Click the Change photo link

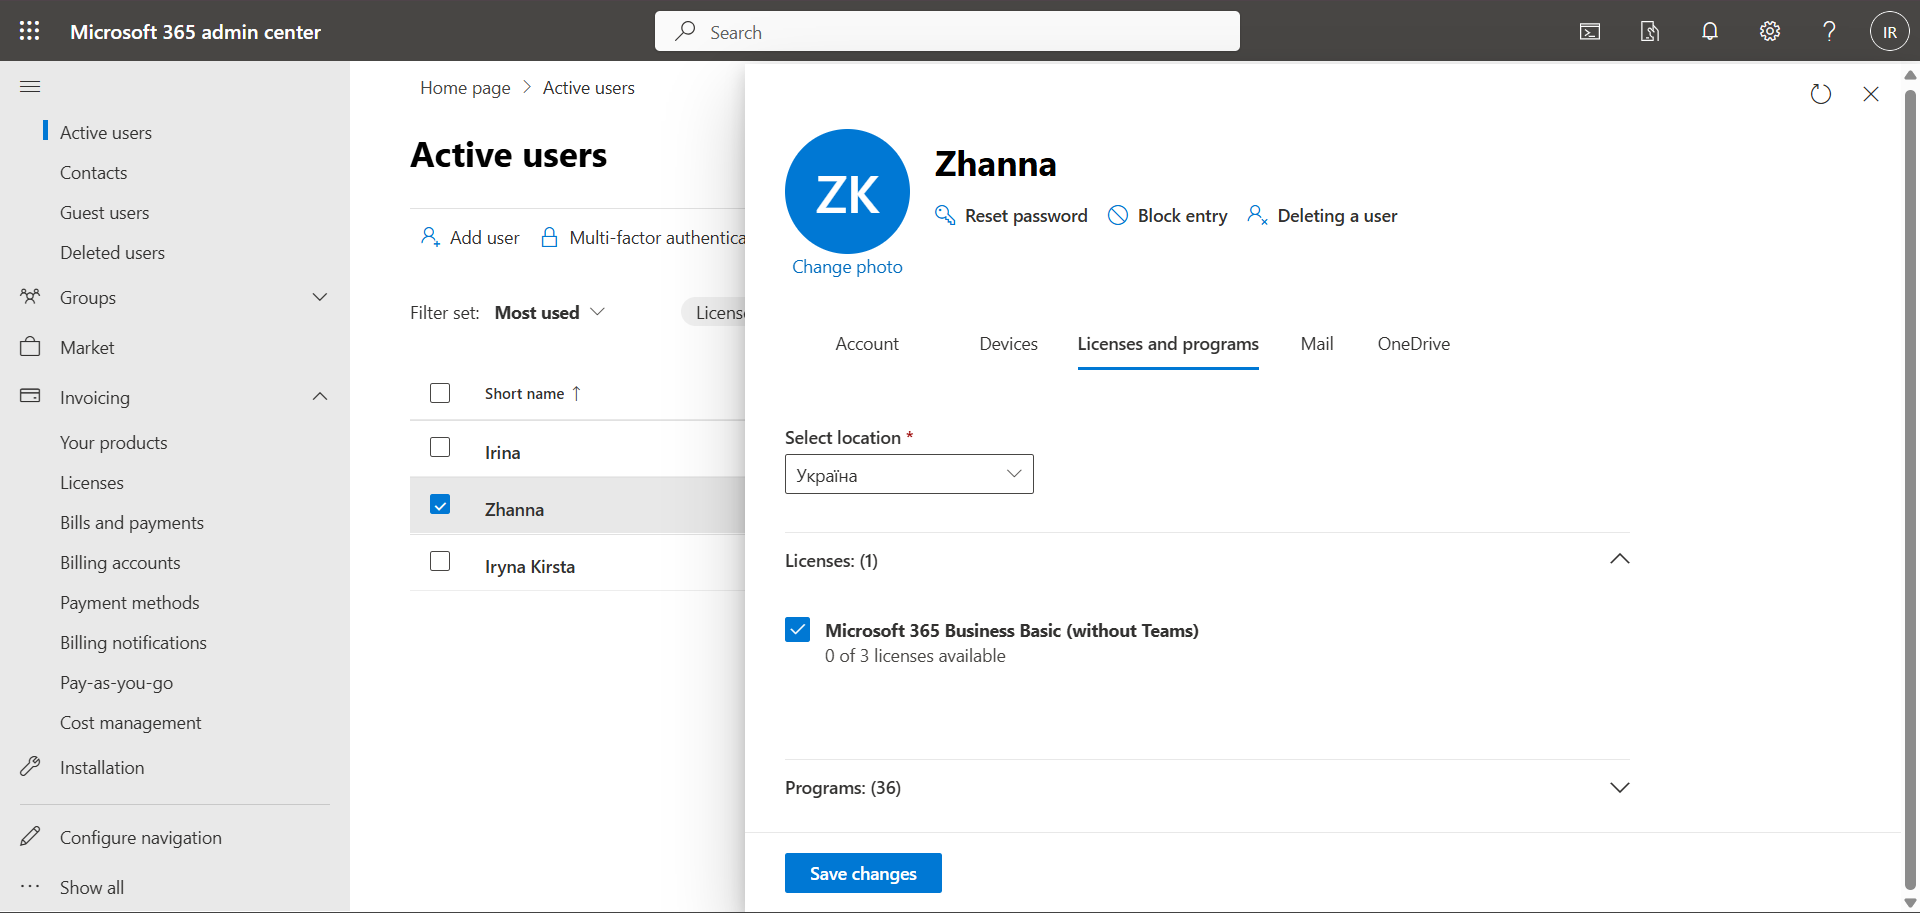(x=847, y=267)
